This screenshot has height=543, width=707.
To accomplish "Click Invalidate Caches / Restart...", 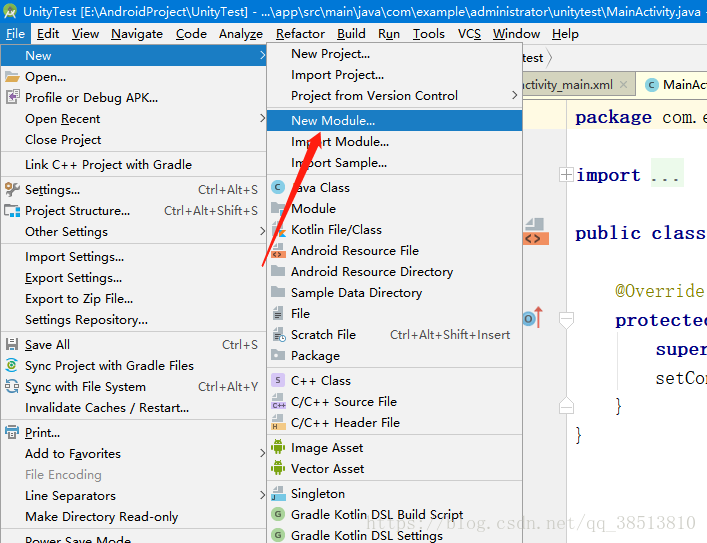I will tap(133, 408).
